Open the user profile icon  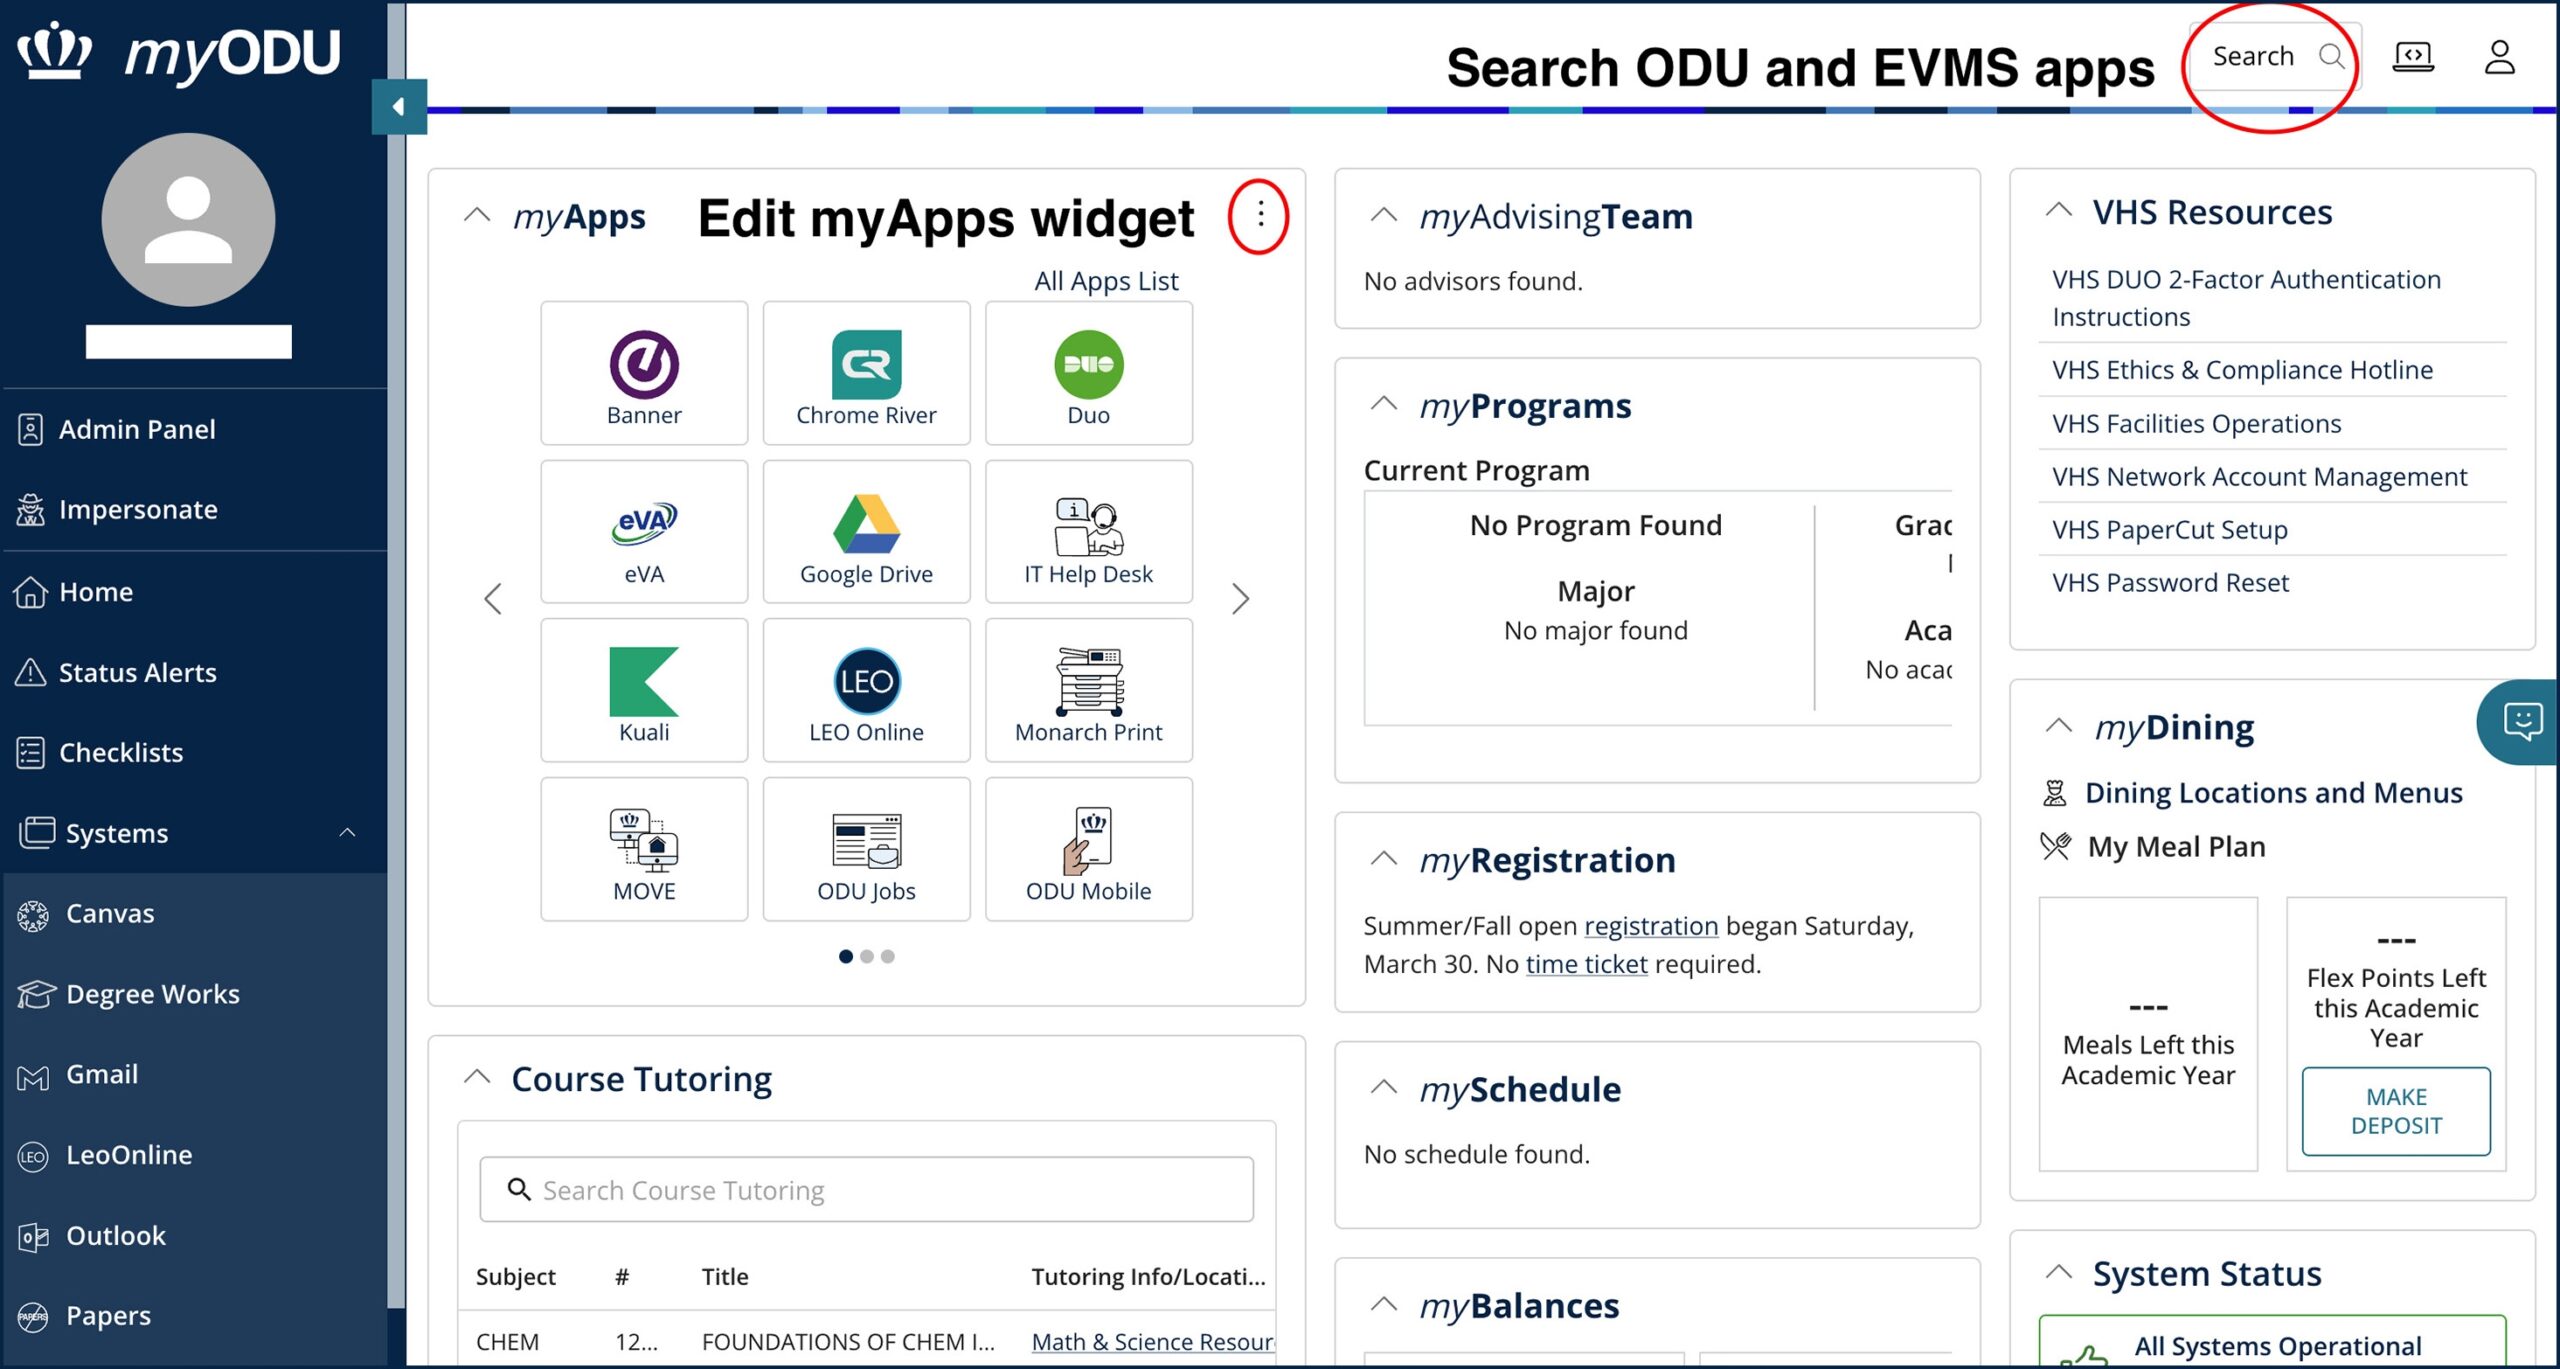tap(2500, 57)
